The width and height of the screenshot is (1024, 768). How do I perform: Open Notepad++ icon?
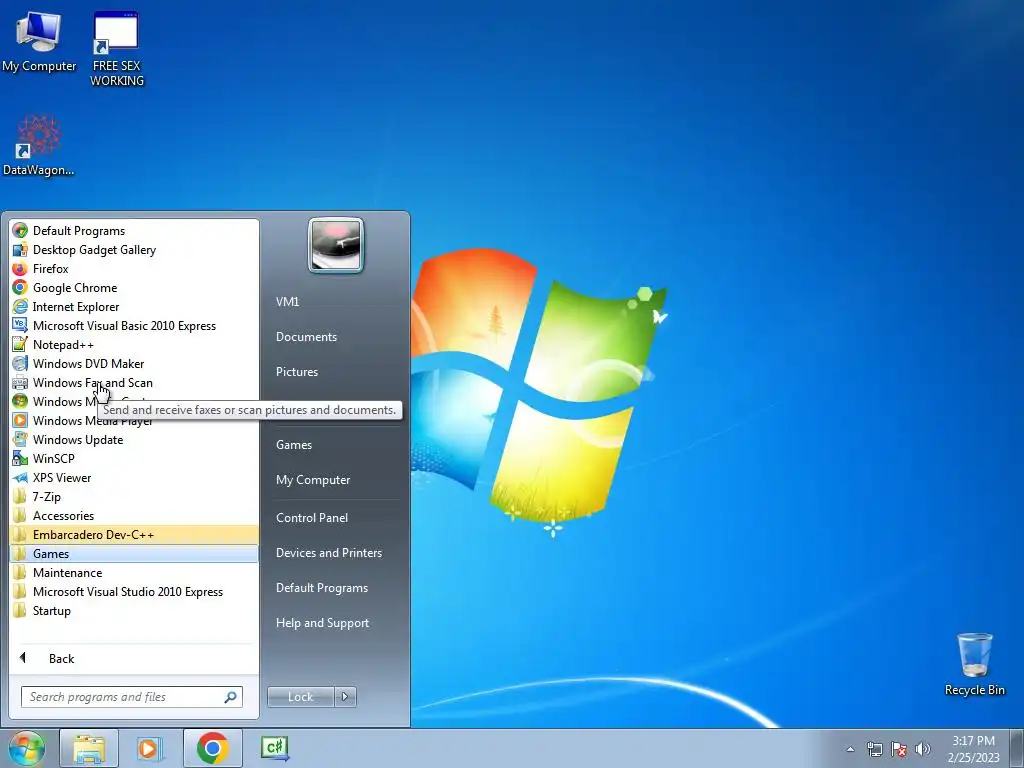(20, 344)
